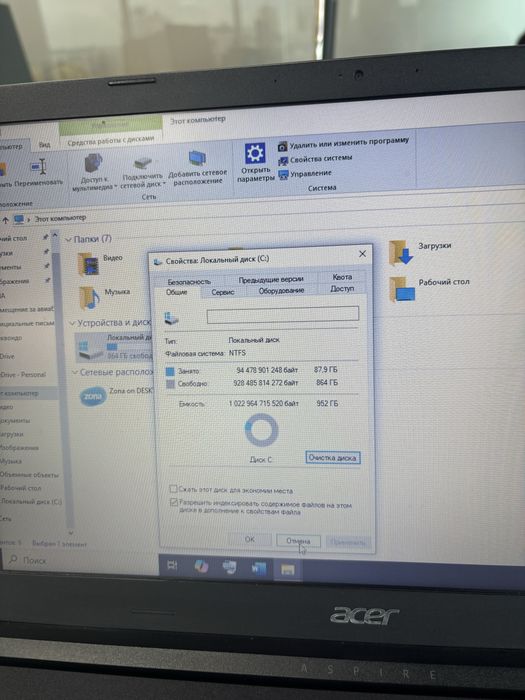Open the Videos (Видео) folder icon

tap(88, 263)
